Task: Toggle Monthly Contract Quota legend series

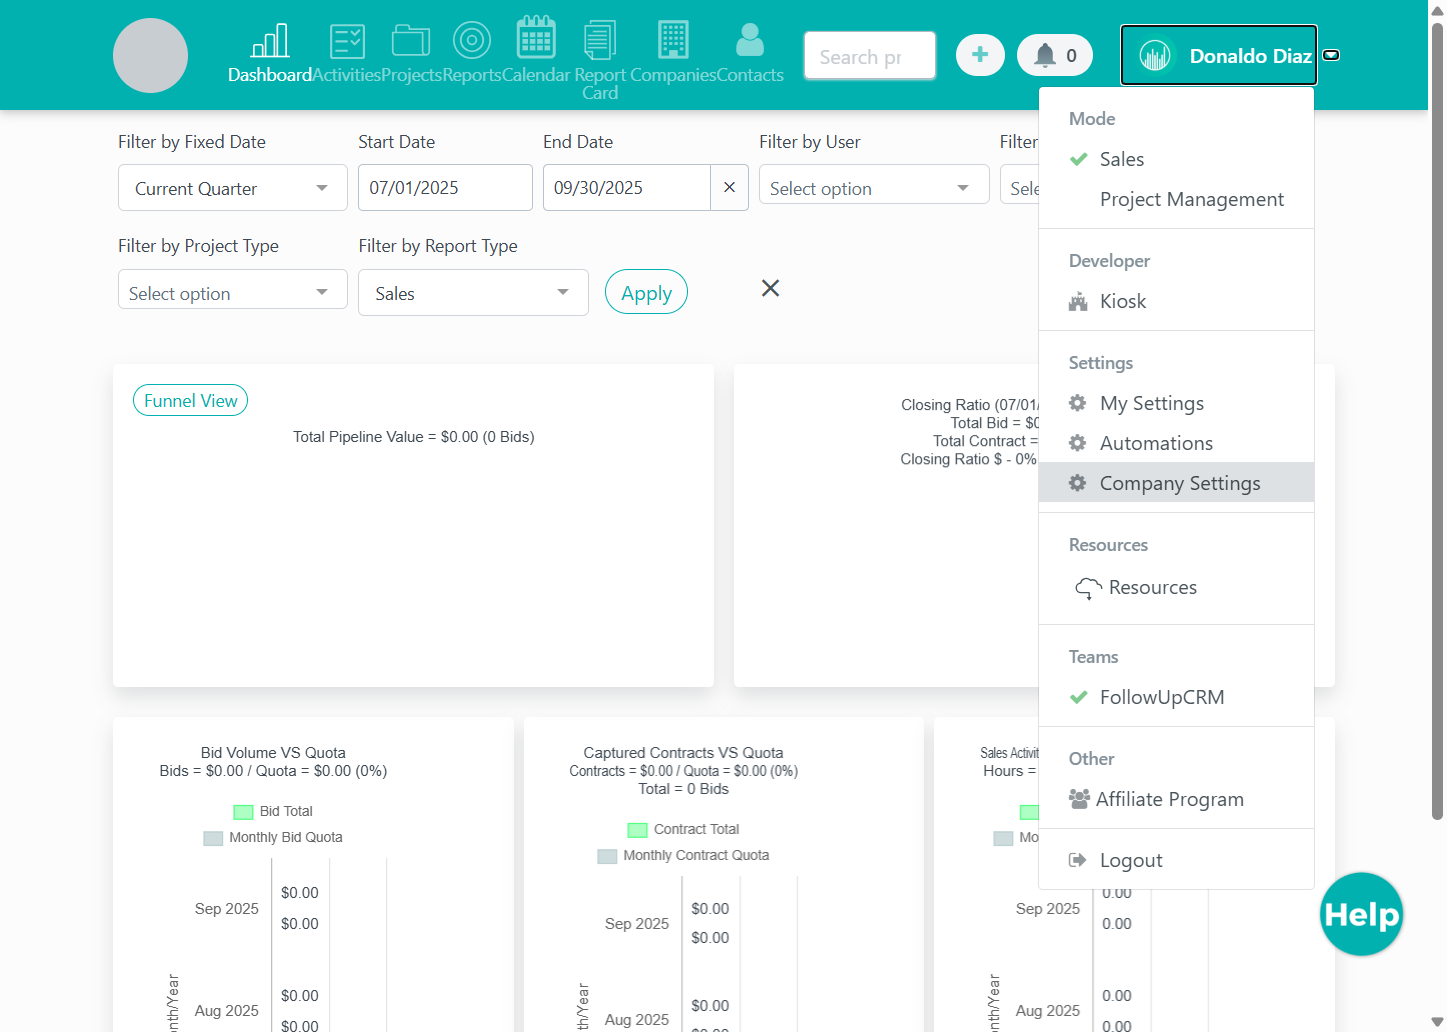Action: point(683,855)
